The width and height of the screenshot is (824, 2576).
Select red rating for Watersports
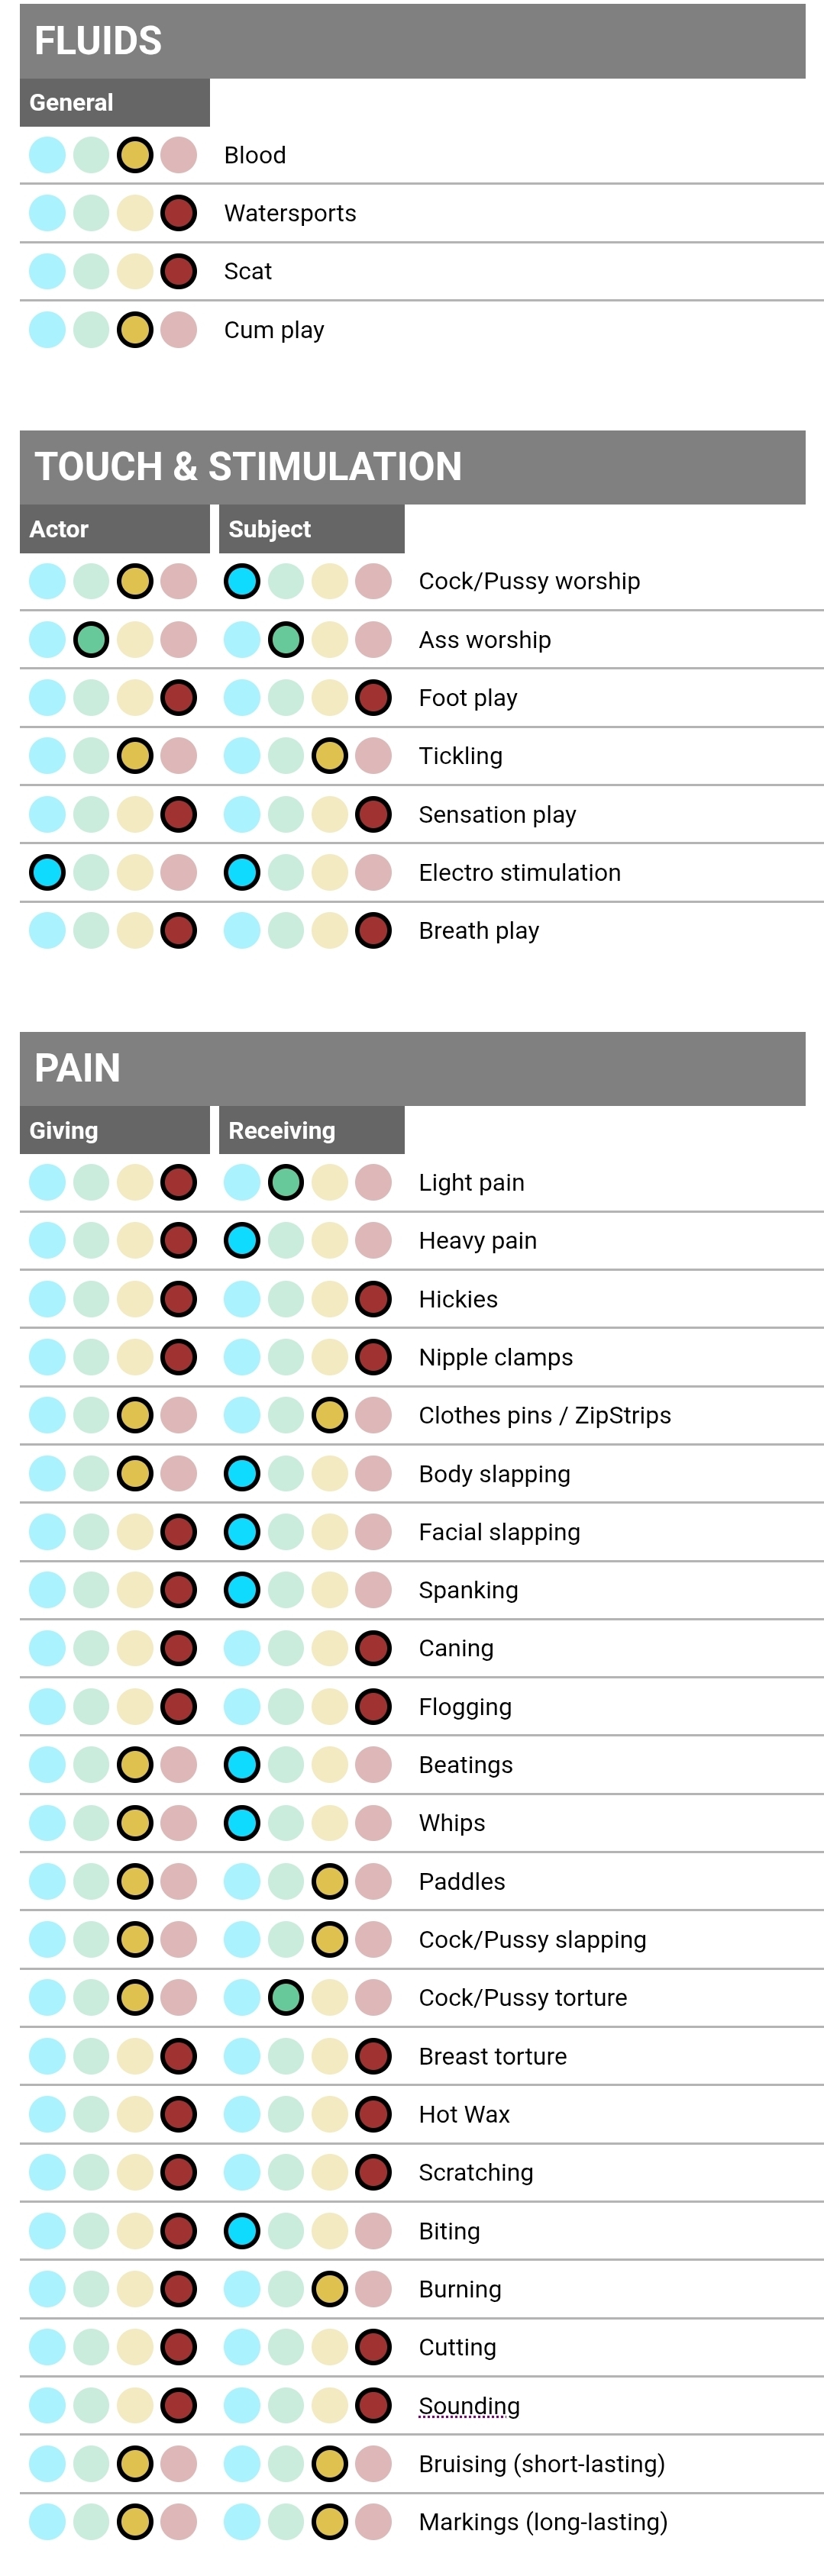click(179, 213)
